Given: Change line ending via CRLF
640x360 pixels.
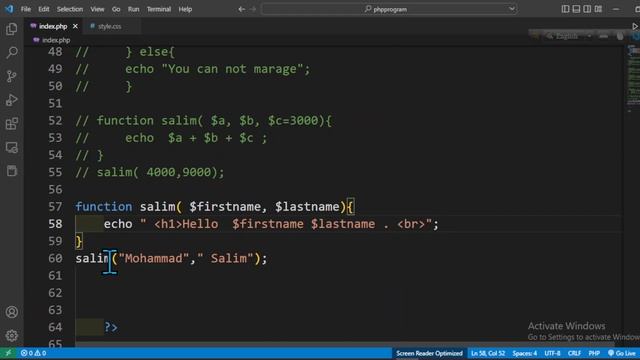Looking at the screenshot, I should [x=574, y=353].
